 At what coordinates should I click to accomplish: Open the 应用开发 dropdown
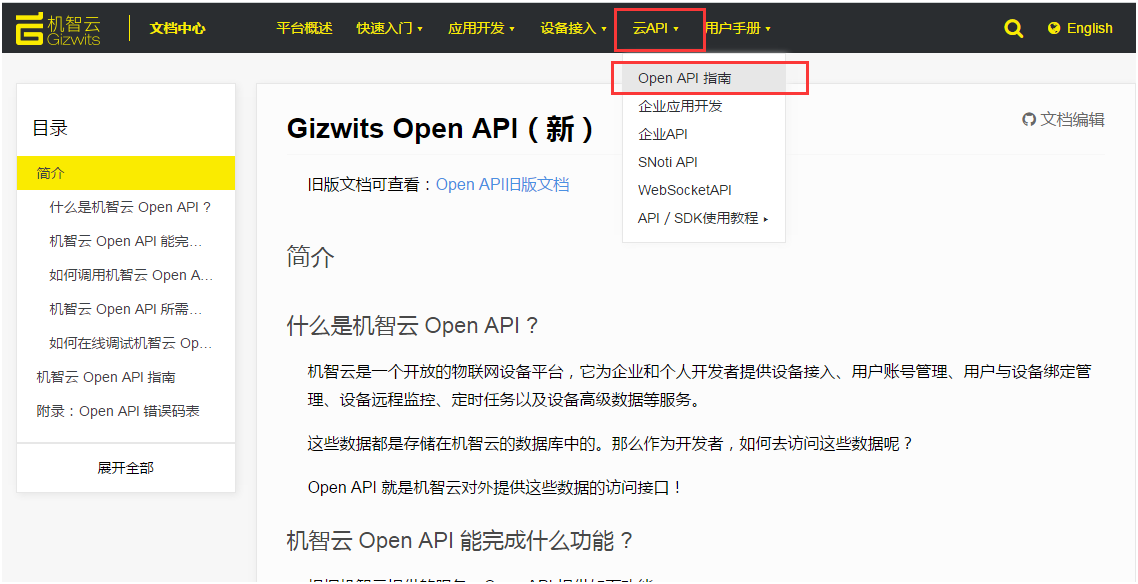pos(480,28)
